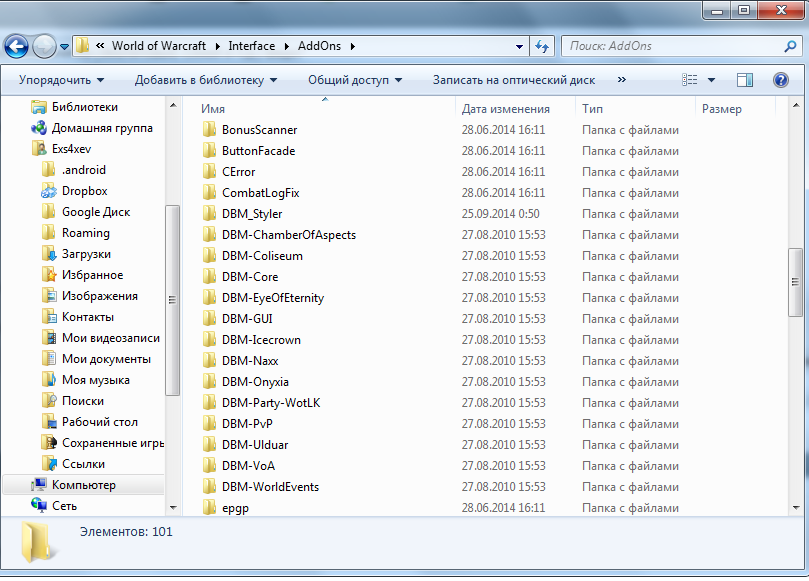Select the DBM-Ulduar folder icon

209,445
